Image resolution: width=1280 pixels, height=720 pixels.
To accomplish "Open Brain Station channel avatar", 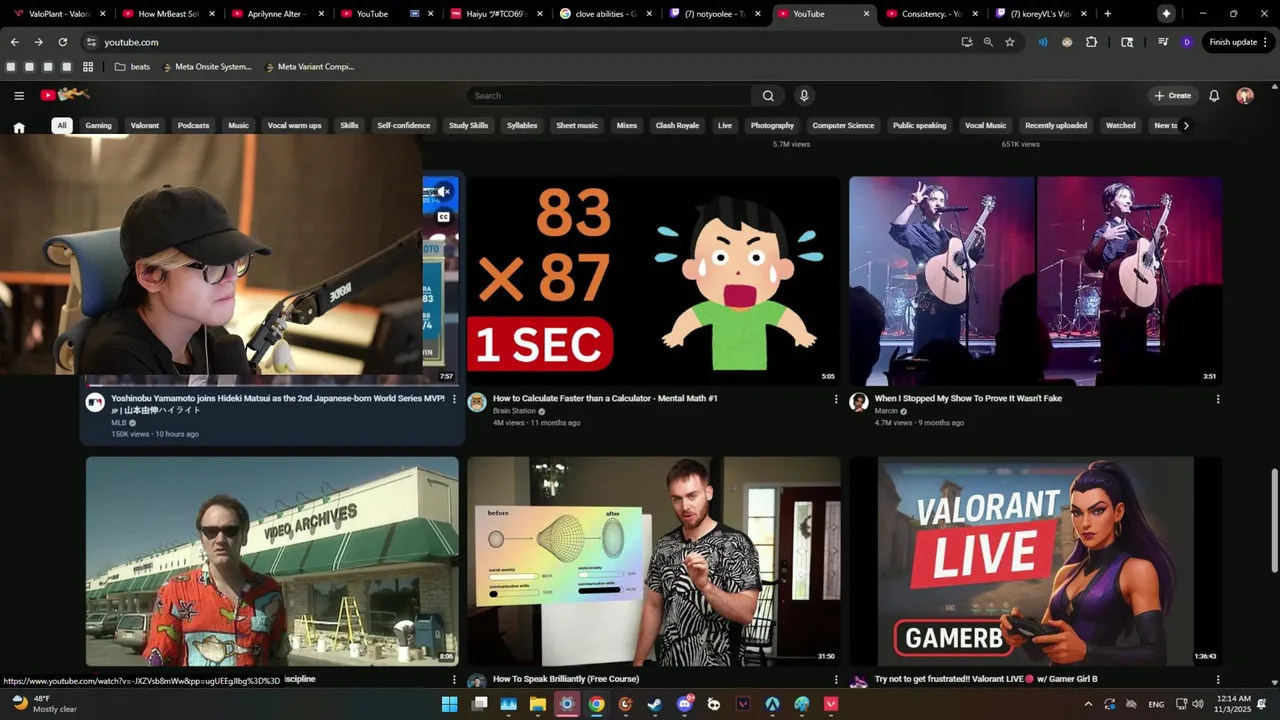I will point(477,402).
